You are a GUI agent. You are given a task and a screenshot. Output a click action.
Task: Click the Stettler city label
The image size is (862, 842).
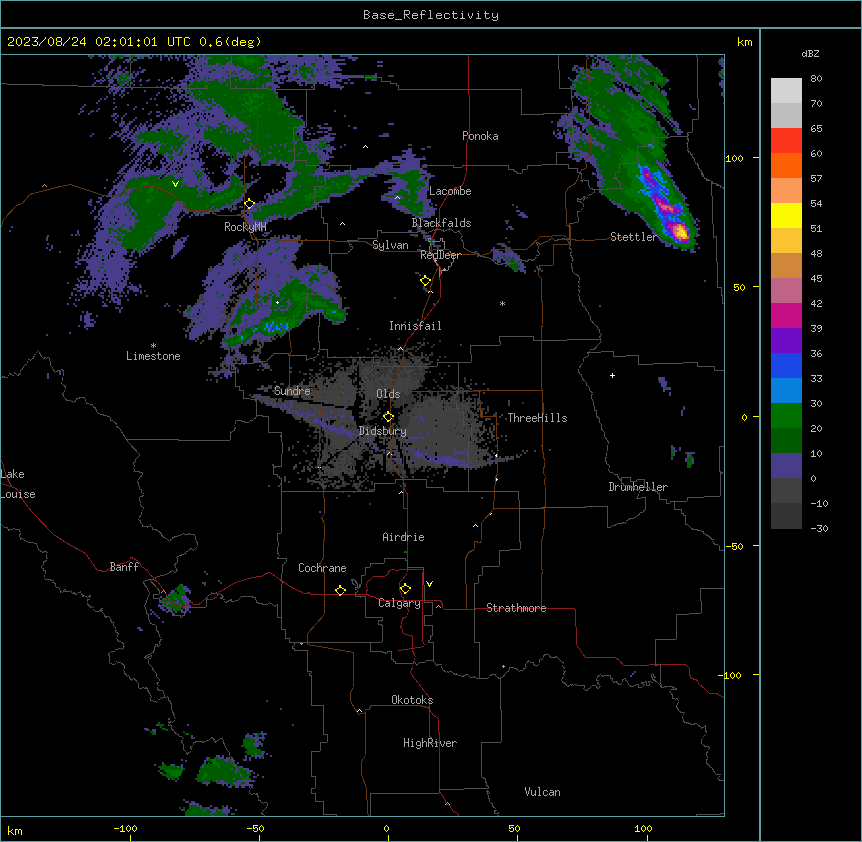coord(634,237)
